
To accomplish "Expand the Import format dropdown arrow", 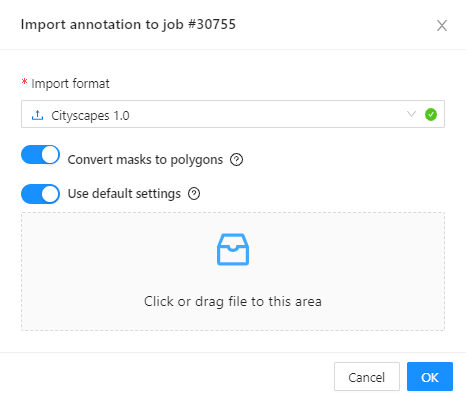I will (x=412, y=114).
